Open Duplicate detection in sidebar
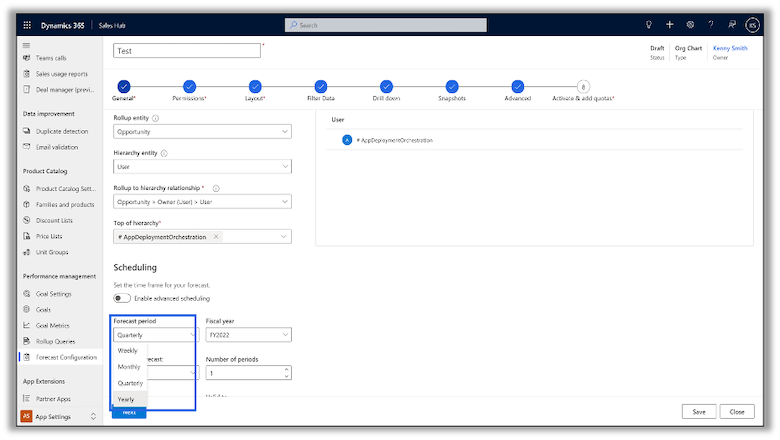 tap(60, 131)
